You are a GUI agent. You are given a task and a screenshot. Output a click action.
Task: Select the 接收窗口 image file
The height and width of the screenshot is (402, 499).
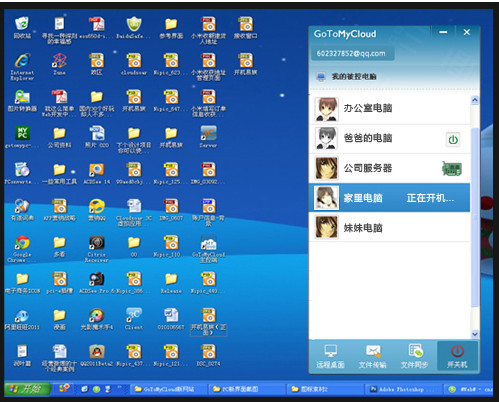coord(246,27)
